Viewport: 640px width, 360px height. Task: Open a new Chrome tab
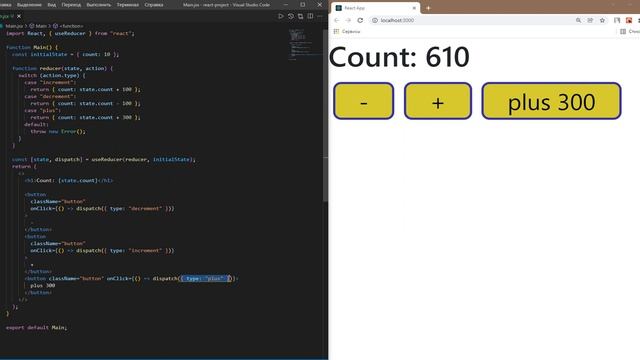point(428,8)
